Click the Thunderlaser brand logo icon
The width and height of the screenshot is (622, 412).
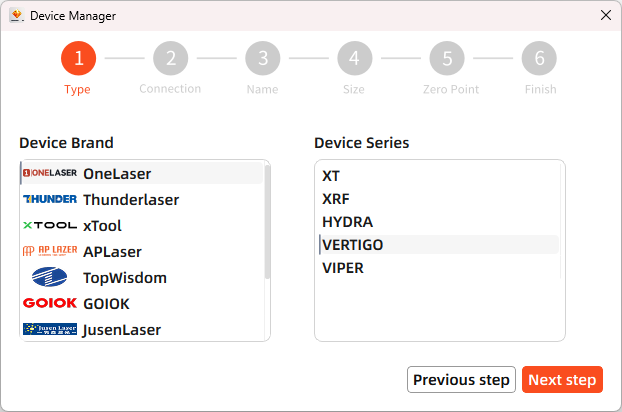pos(50,199)
